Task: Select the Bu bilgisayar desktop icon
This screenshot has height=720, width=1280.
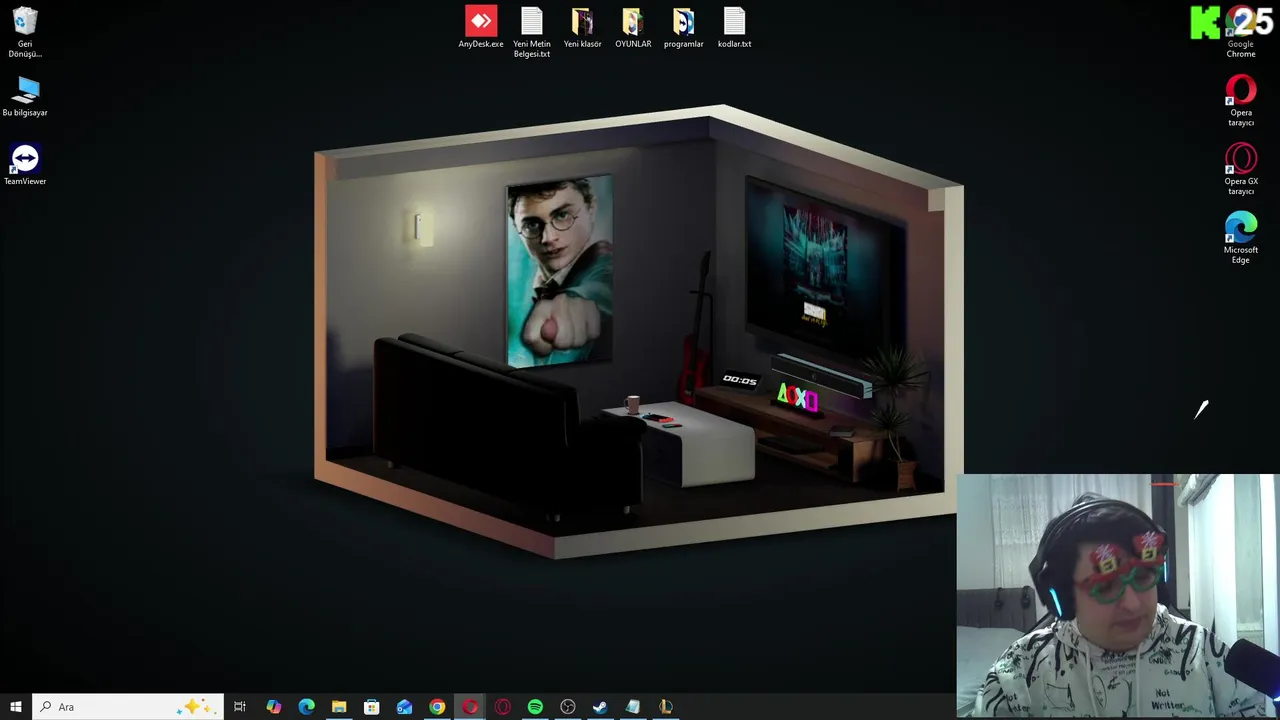Action: tap(25, 96)
